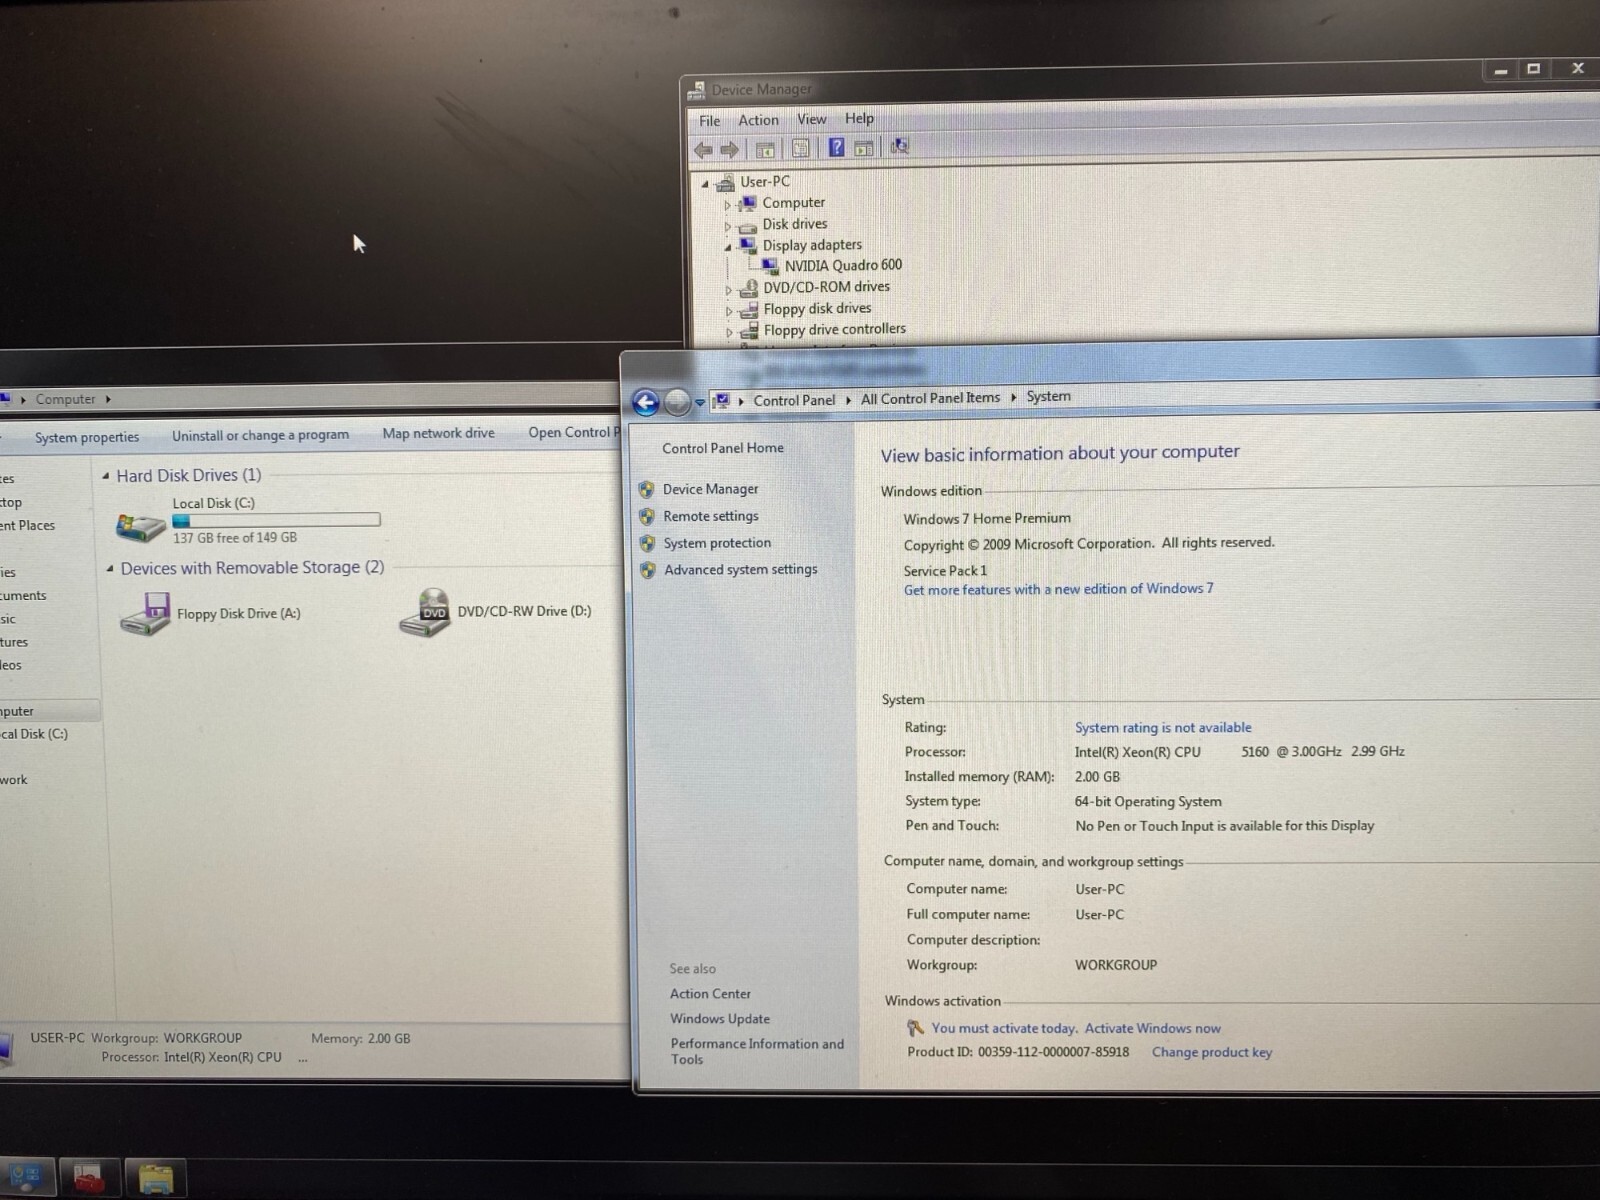Open Windows Update under See also
The width and height of the screenshot is (1600, 1200).
[720, 1019]
